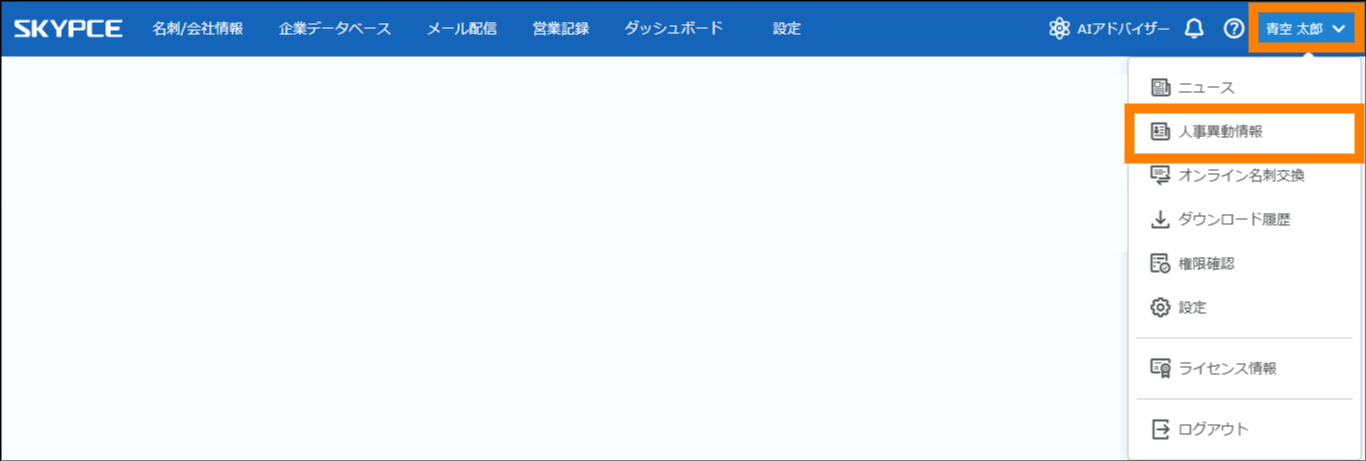The height and width of the screenshot is (461, 1366).
Task: Open notifications with the bell icon
Action: click(1193, 29)
